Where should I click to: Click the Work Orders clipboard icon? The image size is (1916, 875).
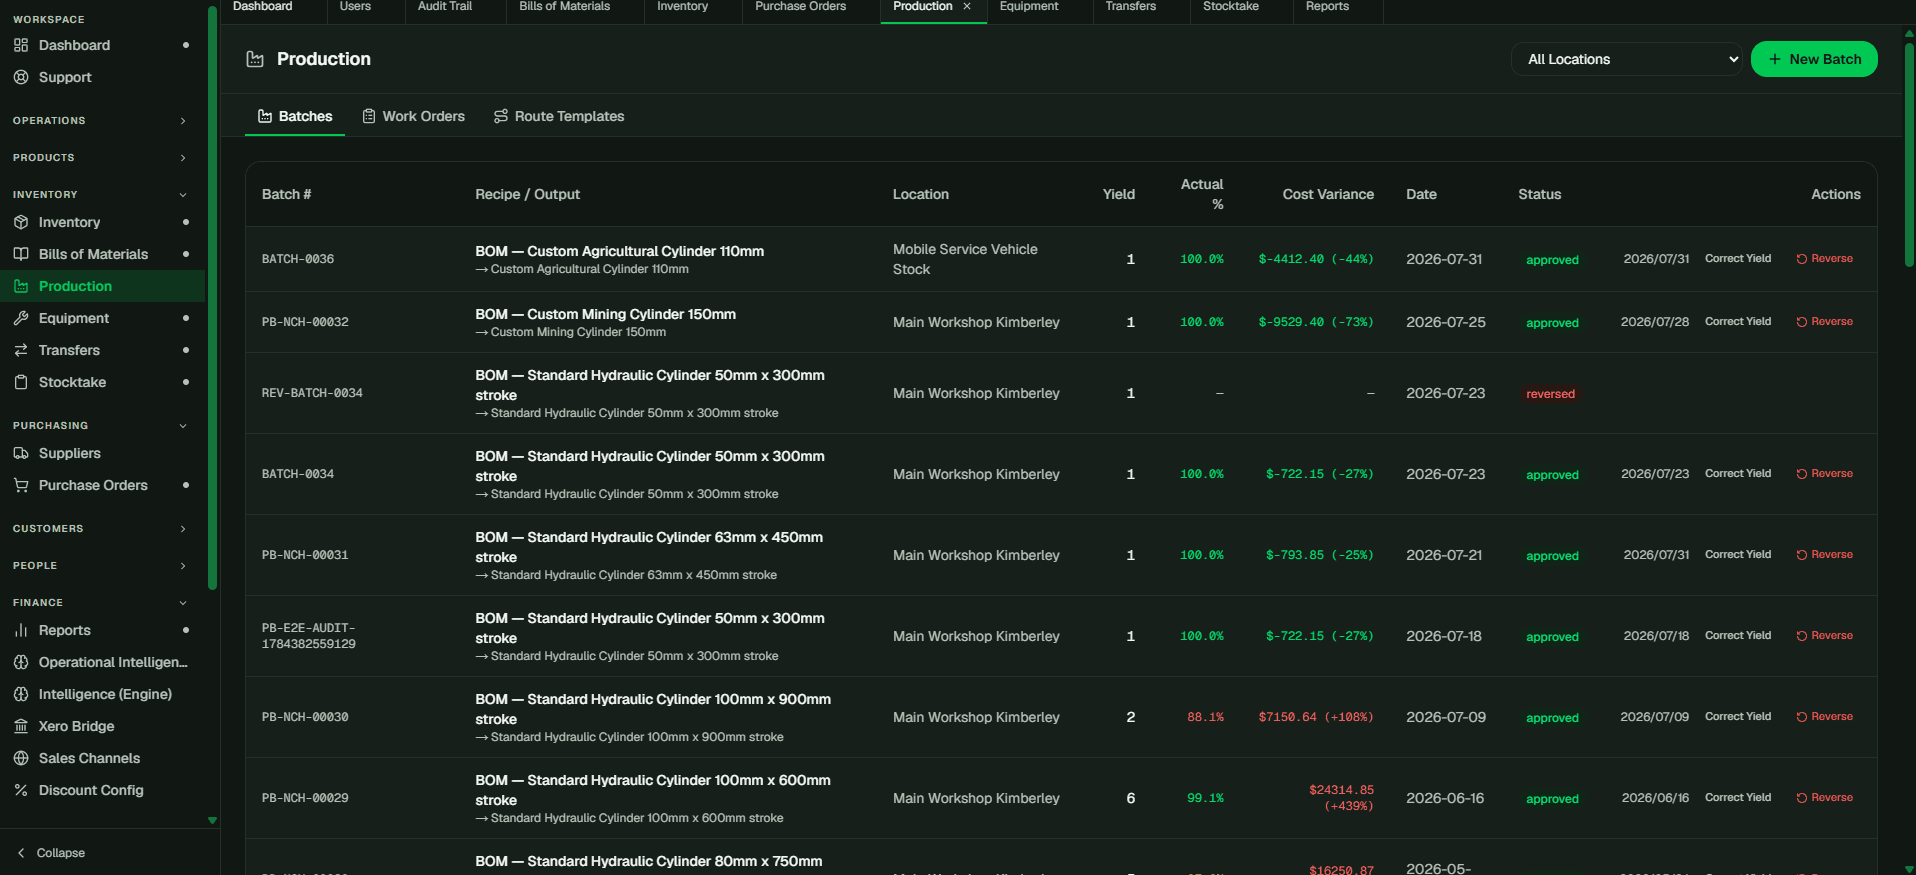pyautogui.click(x=369, y=116)
